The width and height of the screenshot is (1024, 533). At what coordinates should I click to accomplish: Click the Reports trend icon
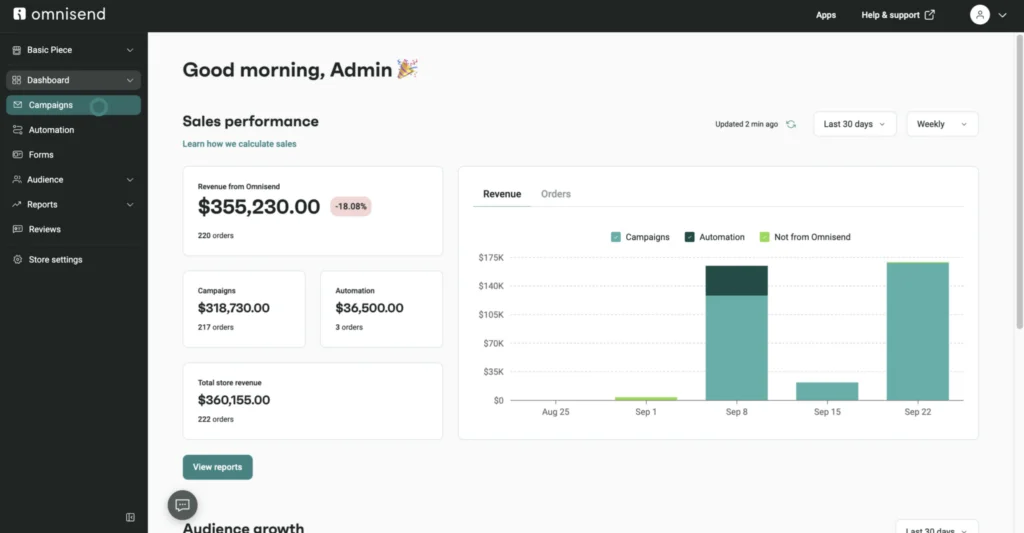(x=16, y=204)
